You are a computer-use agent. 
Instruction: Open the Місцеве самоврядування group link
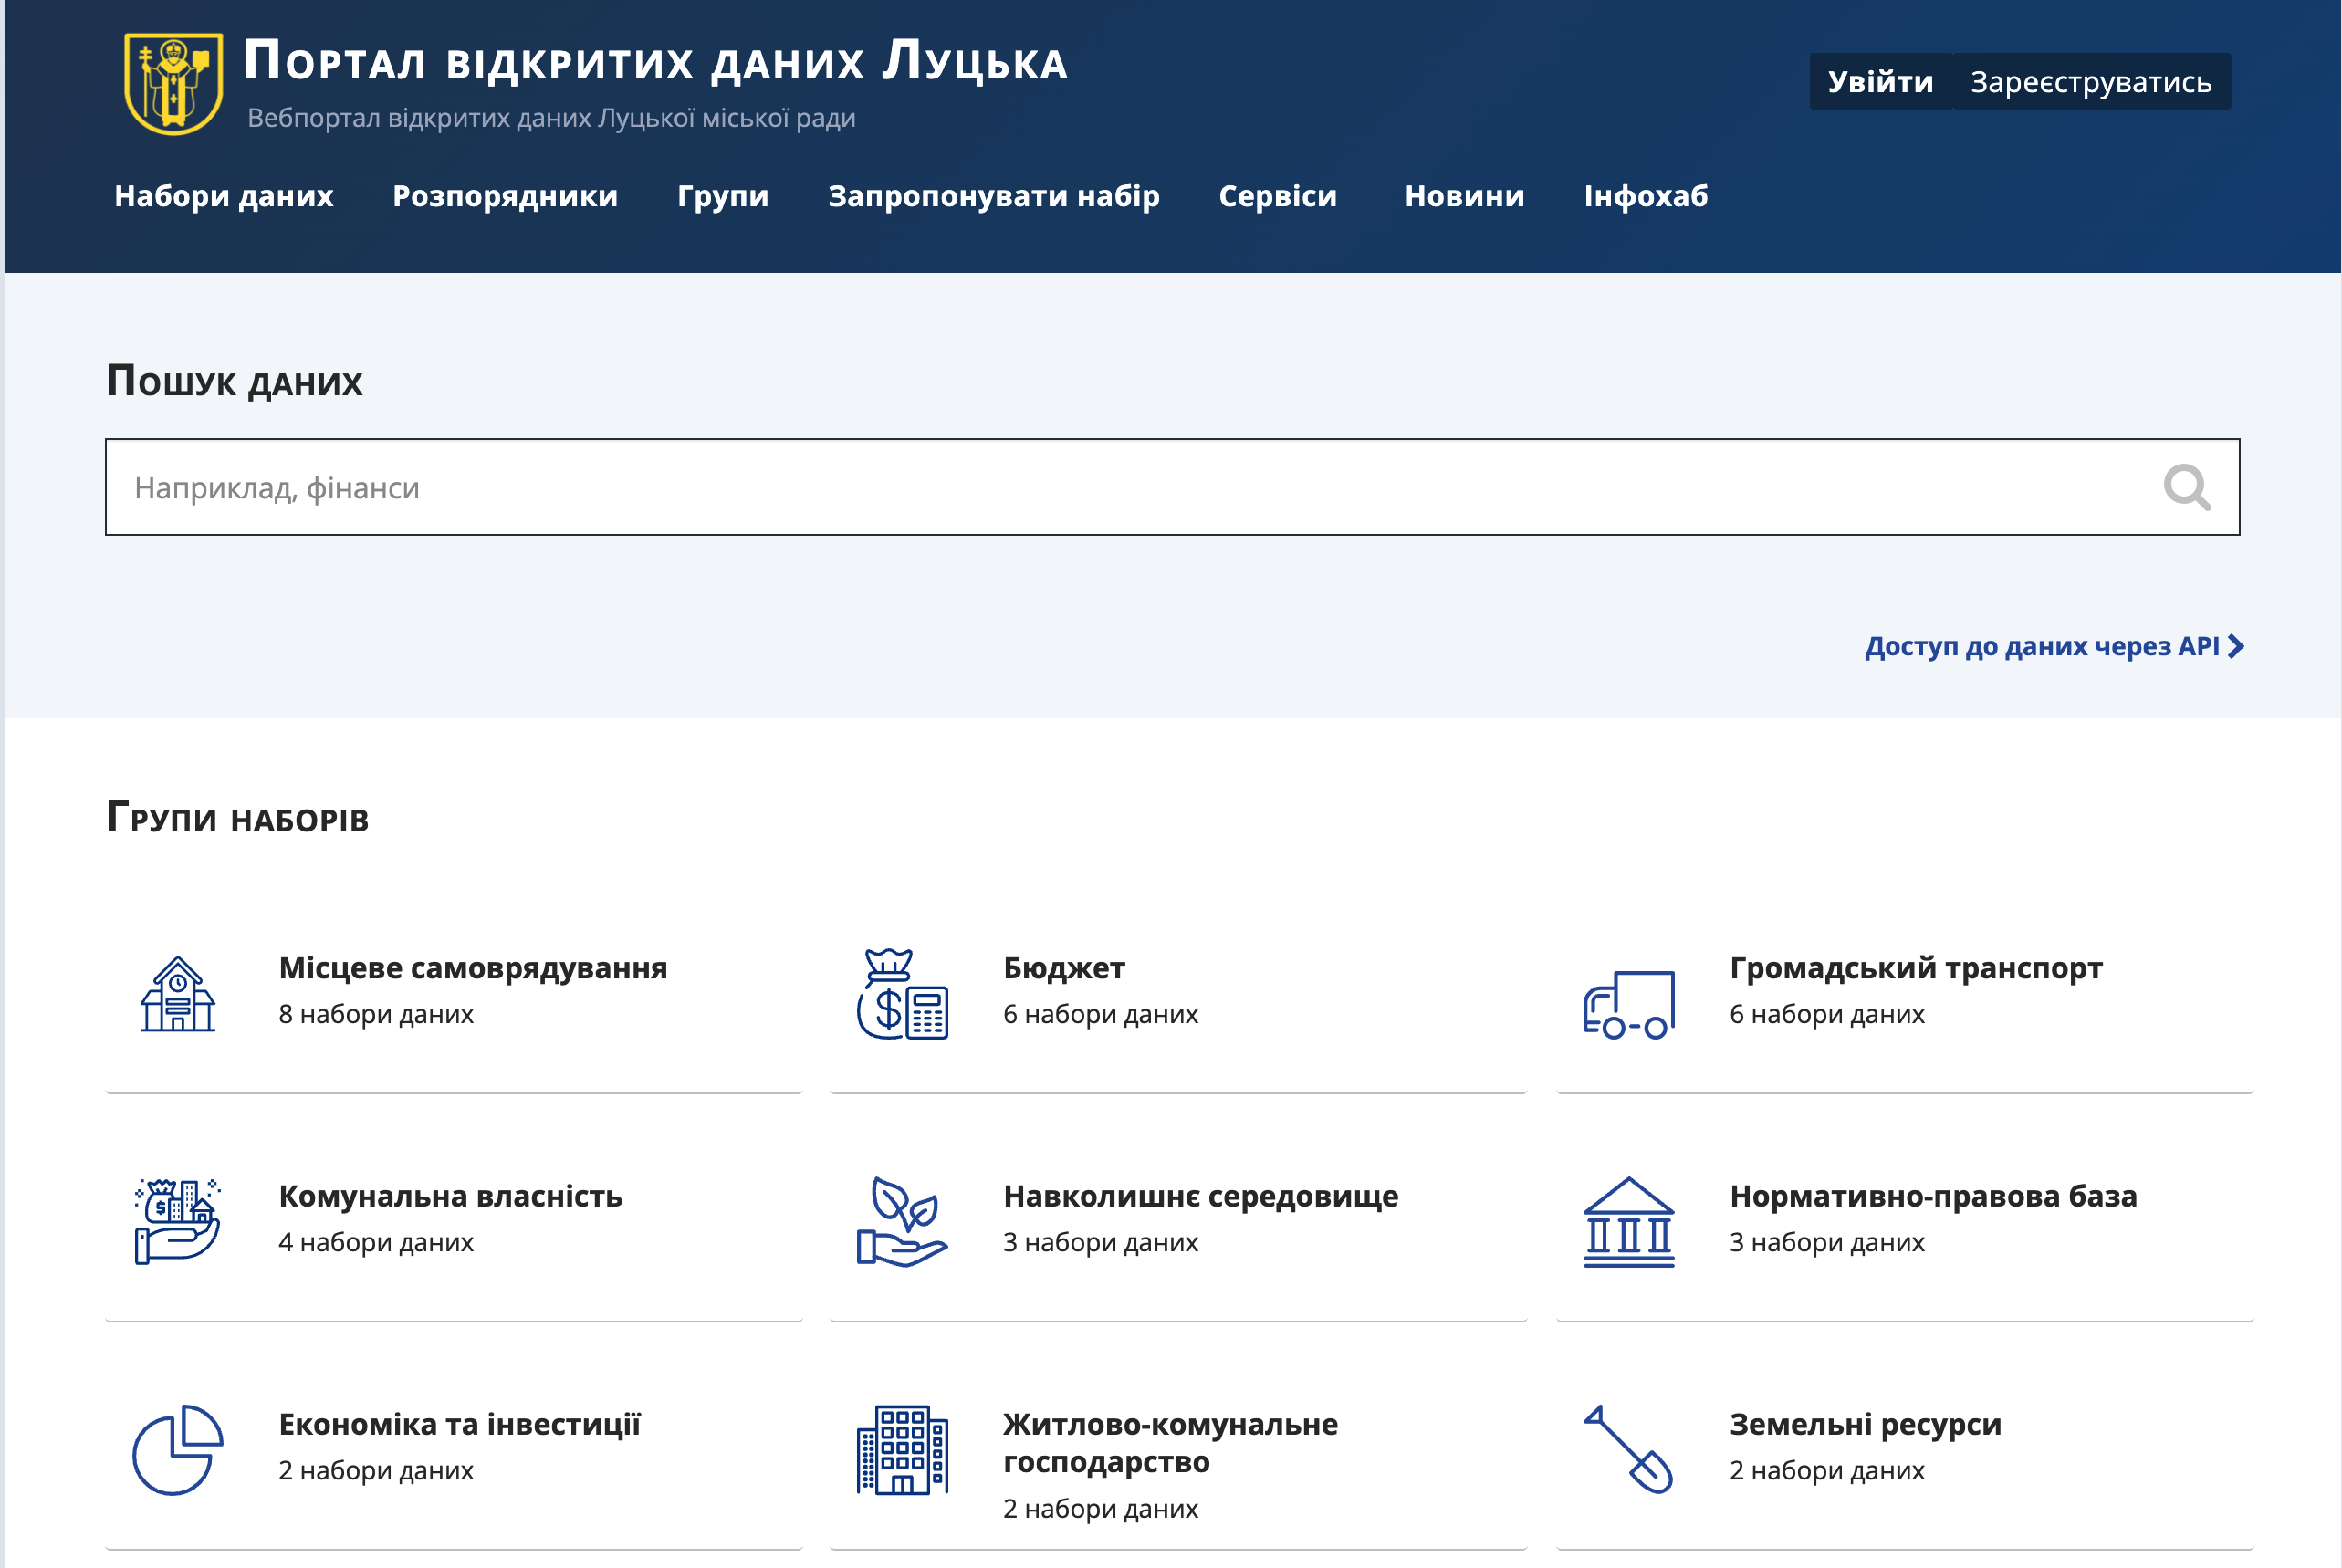tap(473, 968)
